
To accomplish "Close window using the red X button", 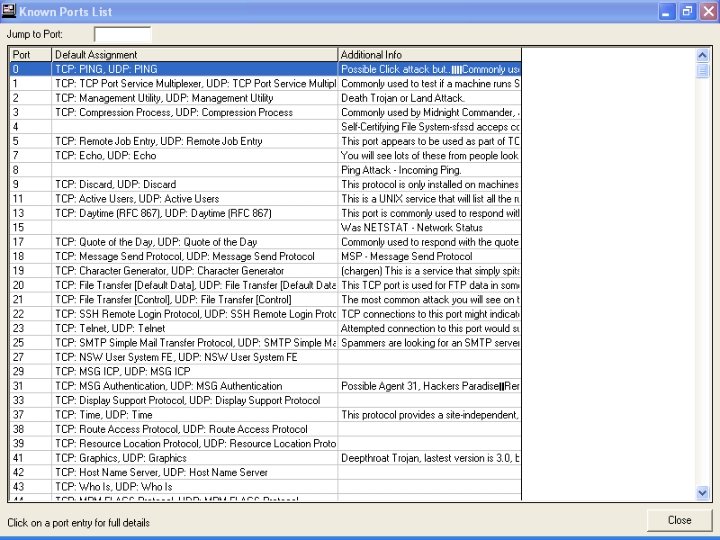I will (x=709, y=11).
